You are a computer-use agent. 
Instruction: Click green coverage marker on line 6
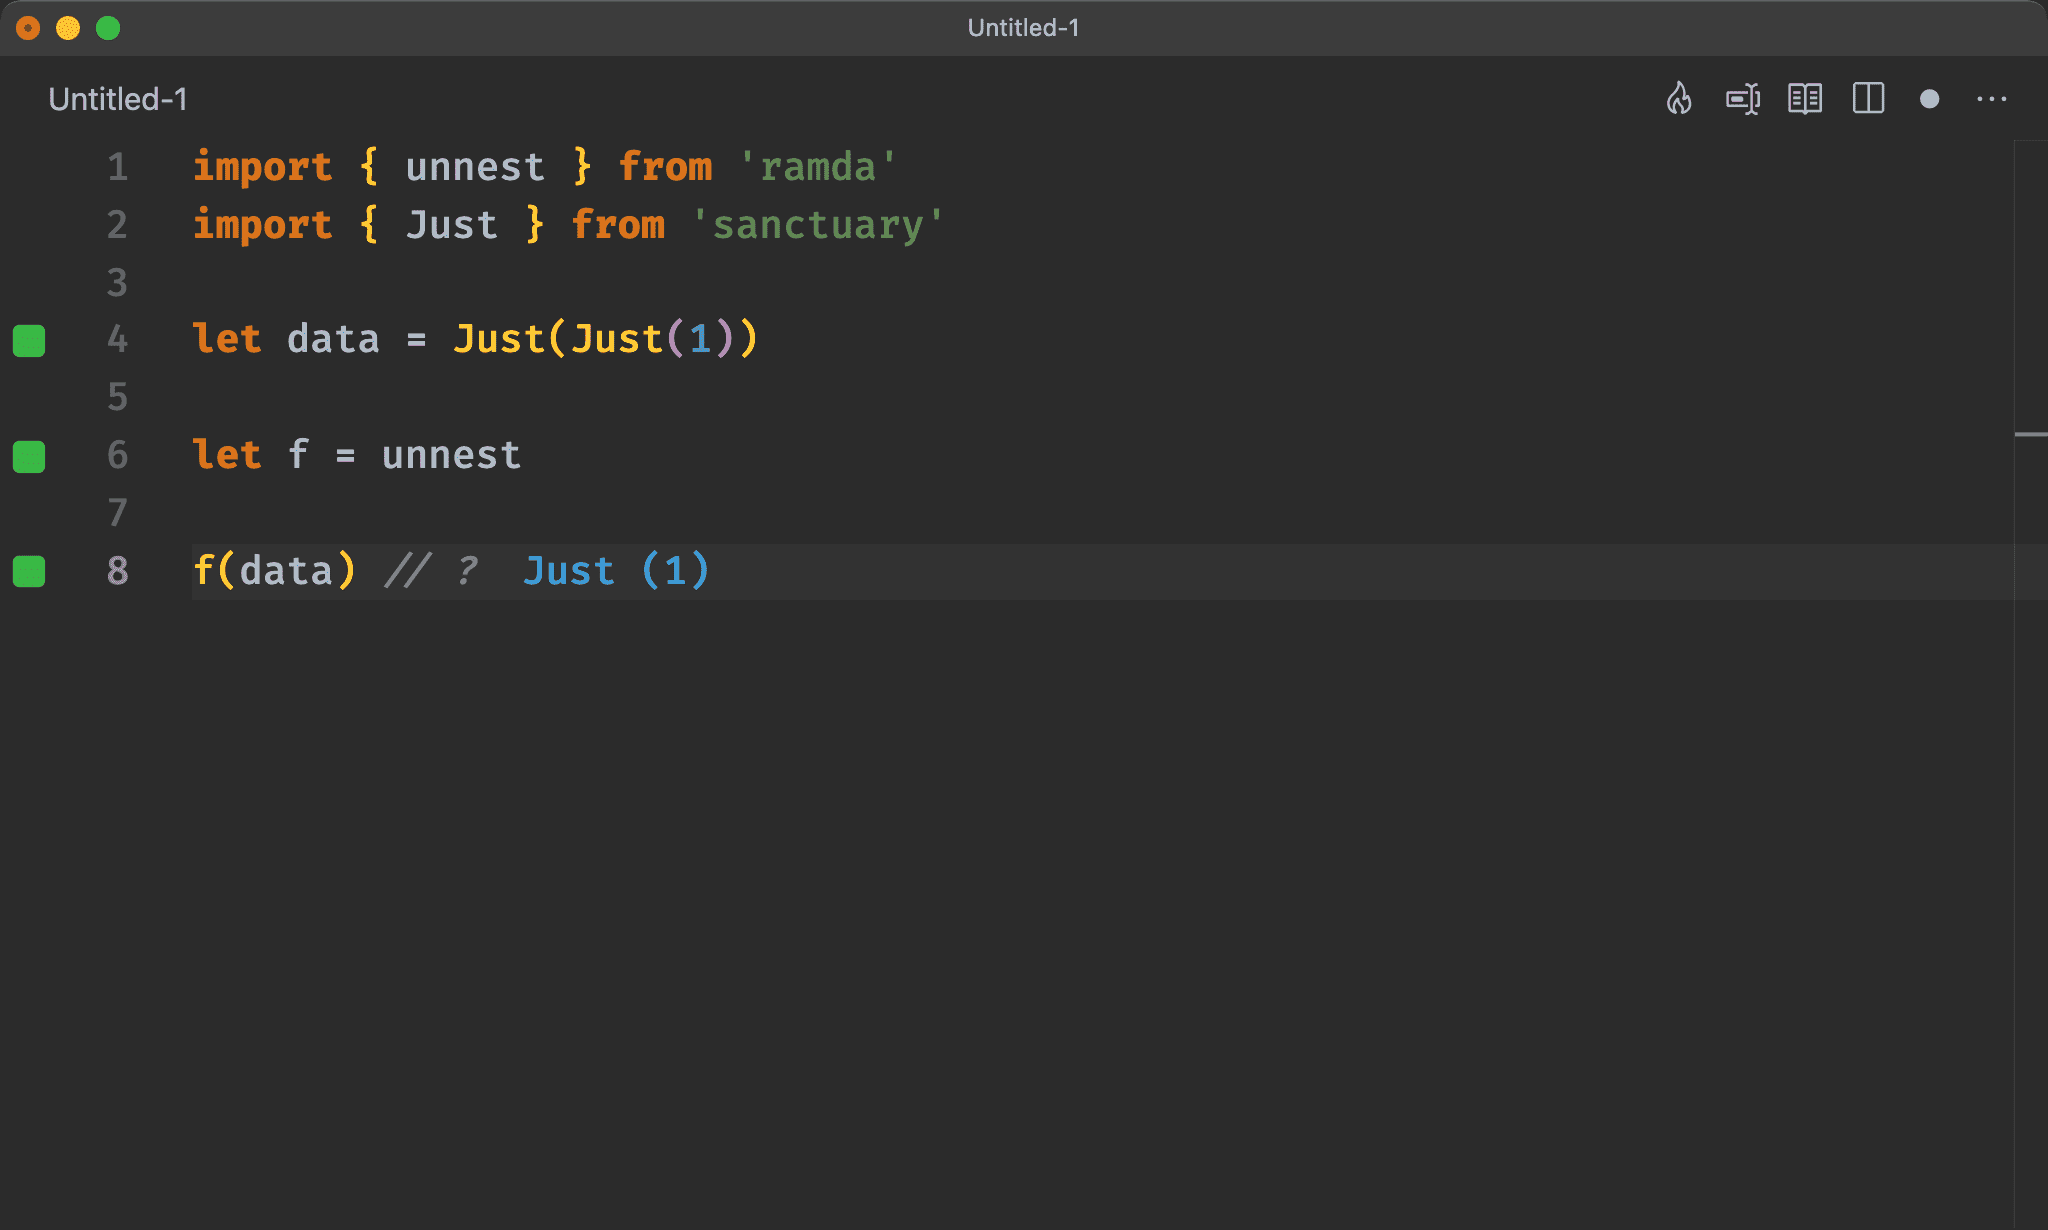[29, 456]
